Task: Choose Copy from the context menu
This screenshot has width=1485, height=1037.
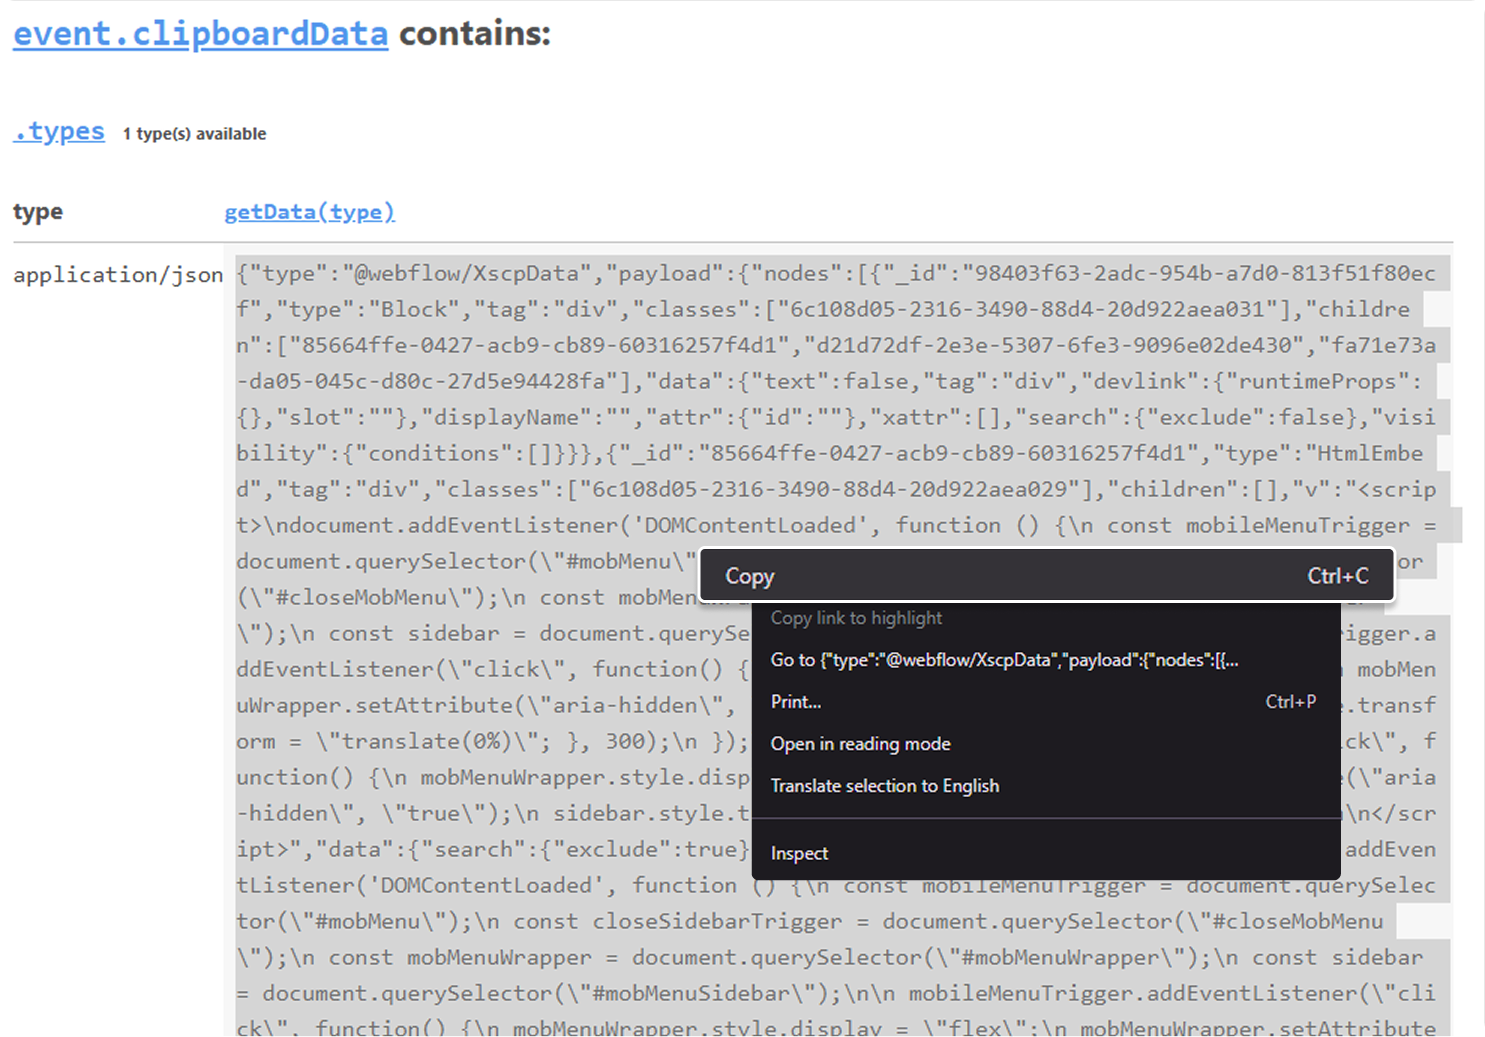Action: click(x=1046, y=576)
